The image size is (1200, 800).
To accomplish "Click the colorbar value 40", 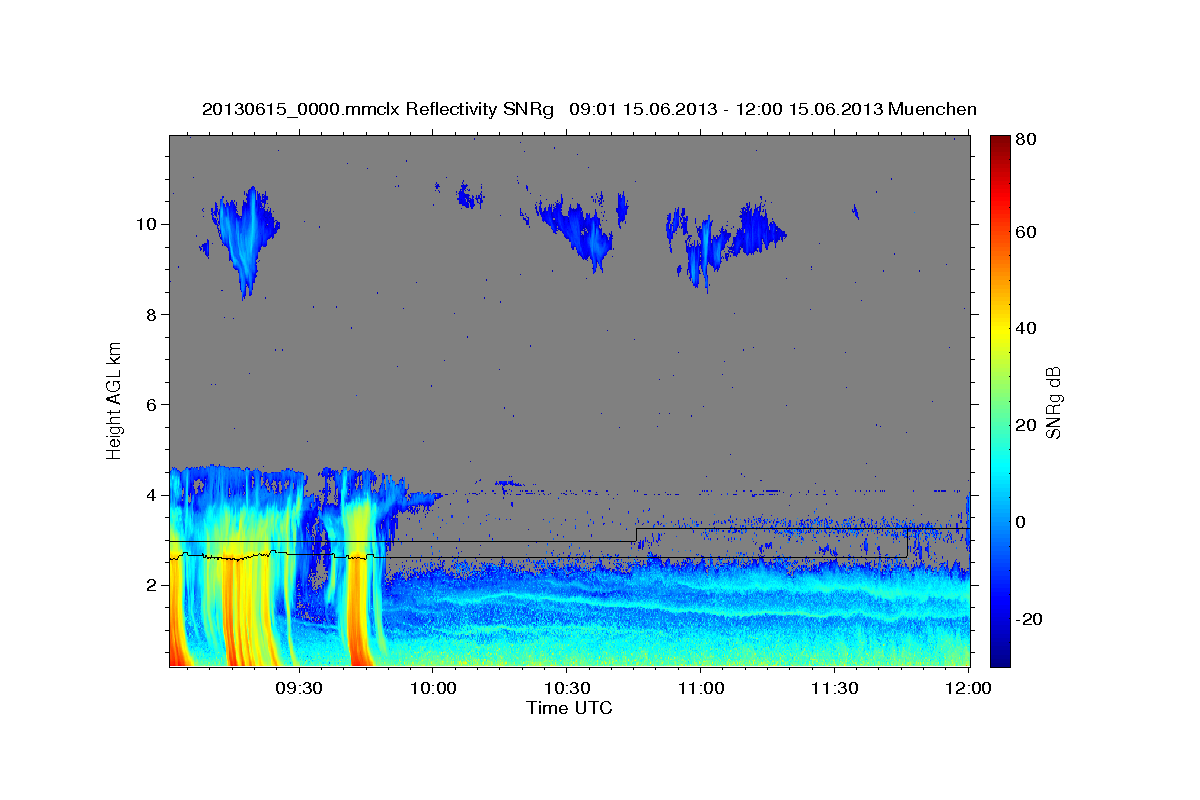I will pyautogui.click(x=1025, y=328).
